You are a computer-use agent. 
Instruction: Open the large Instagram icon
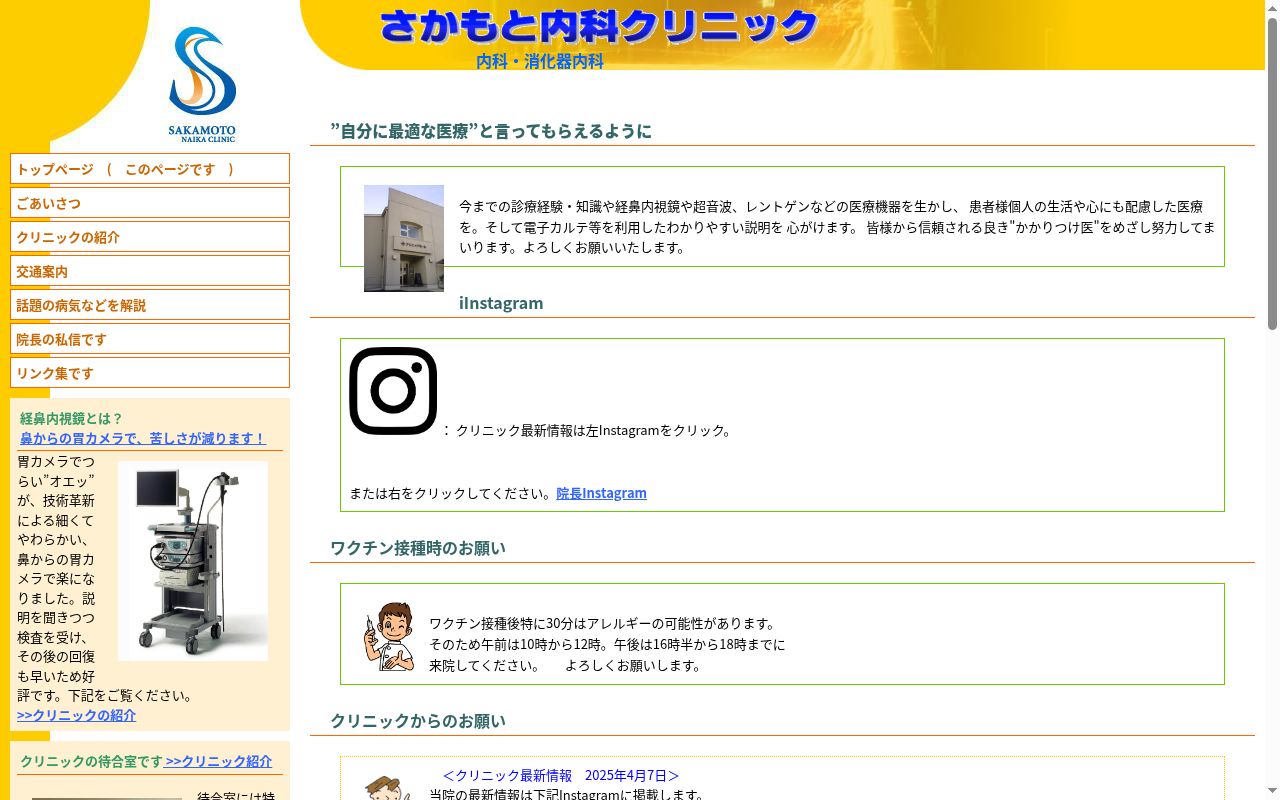click(393, 391)
